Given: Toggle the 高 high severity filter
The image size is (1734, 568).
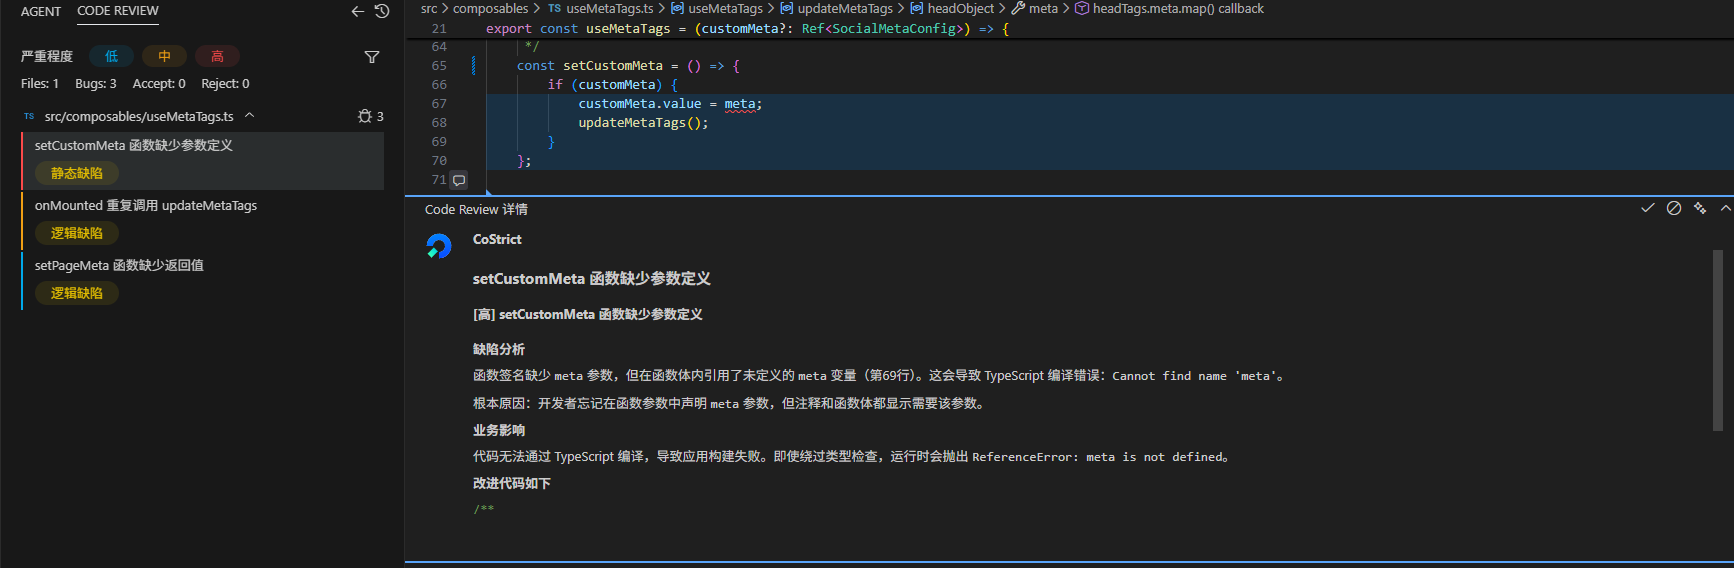Looking at the screenshot, I should 217,56.
